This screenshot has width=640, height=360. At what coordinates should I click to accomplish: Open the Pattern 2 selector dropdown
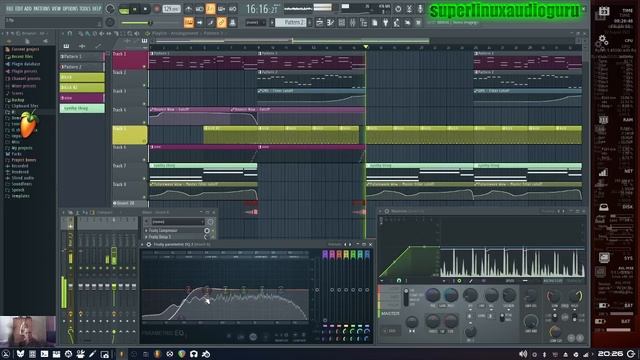(x=291, y=22)
